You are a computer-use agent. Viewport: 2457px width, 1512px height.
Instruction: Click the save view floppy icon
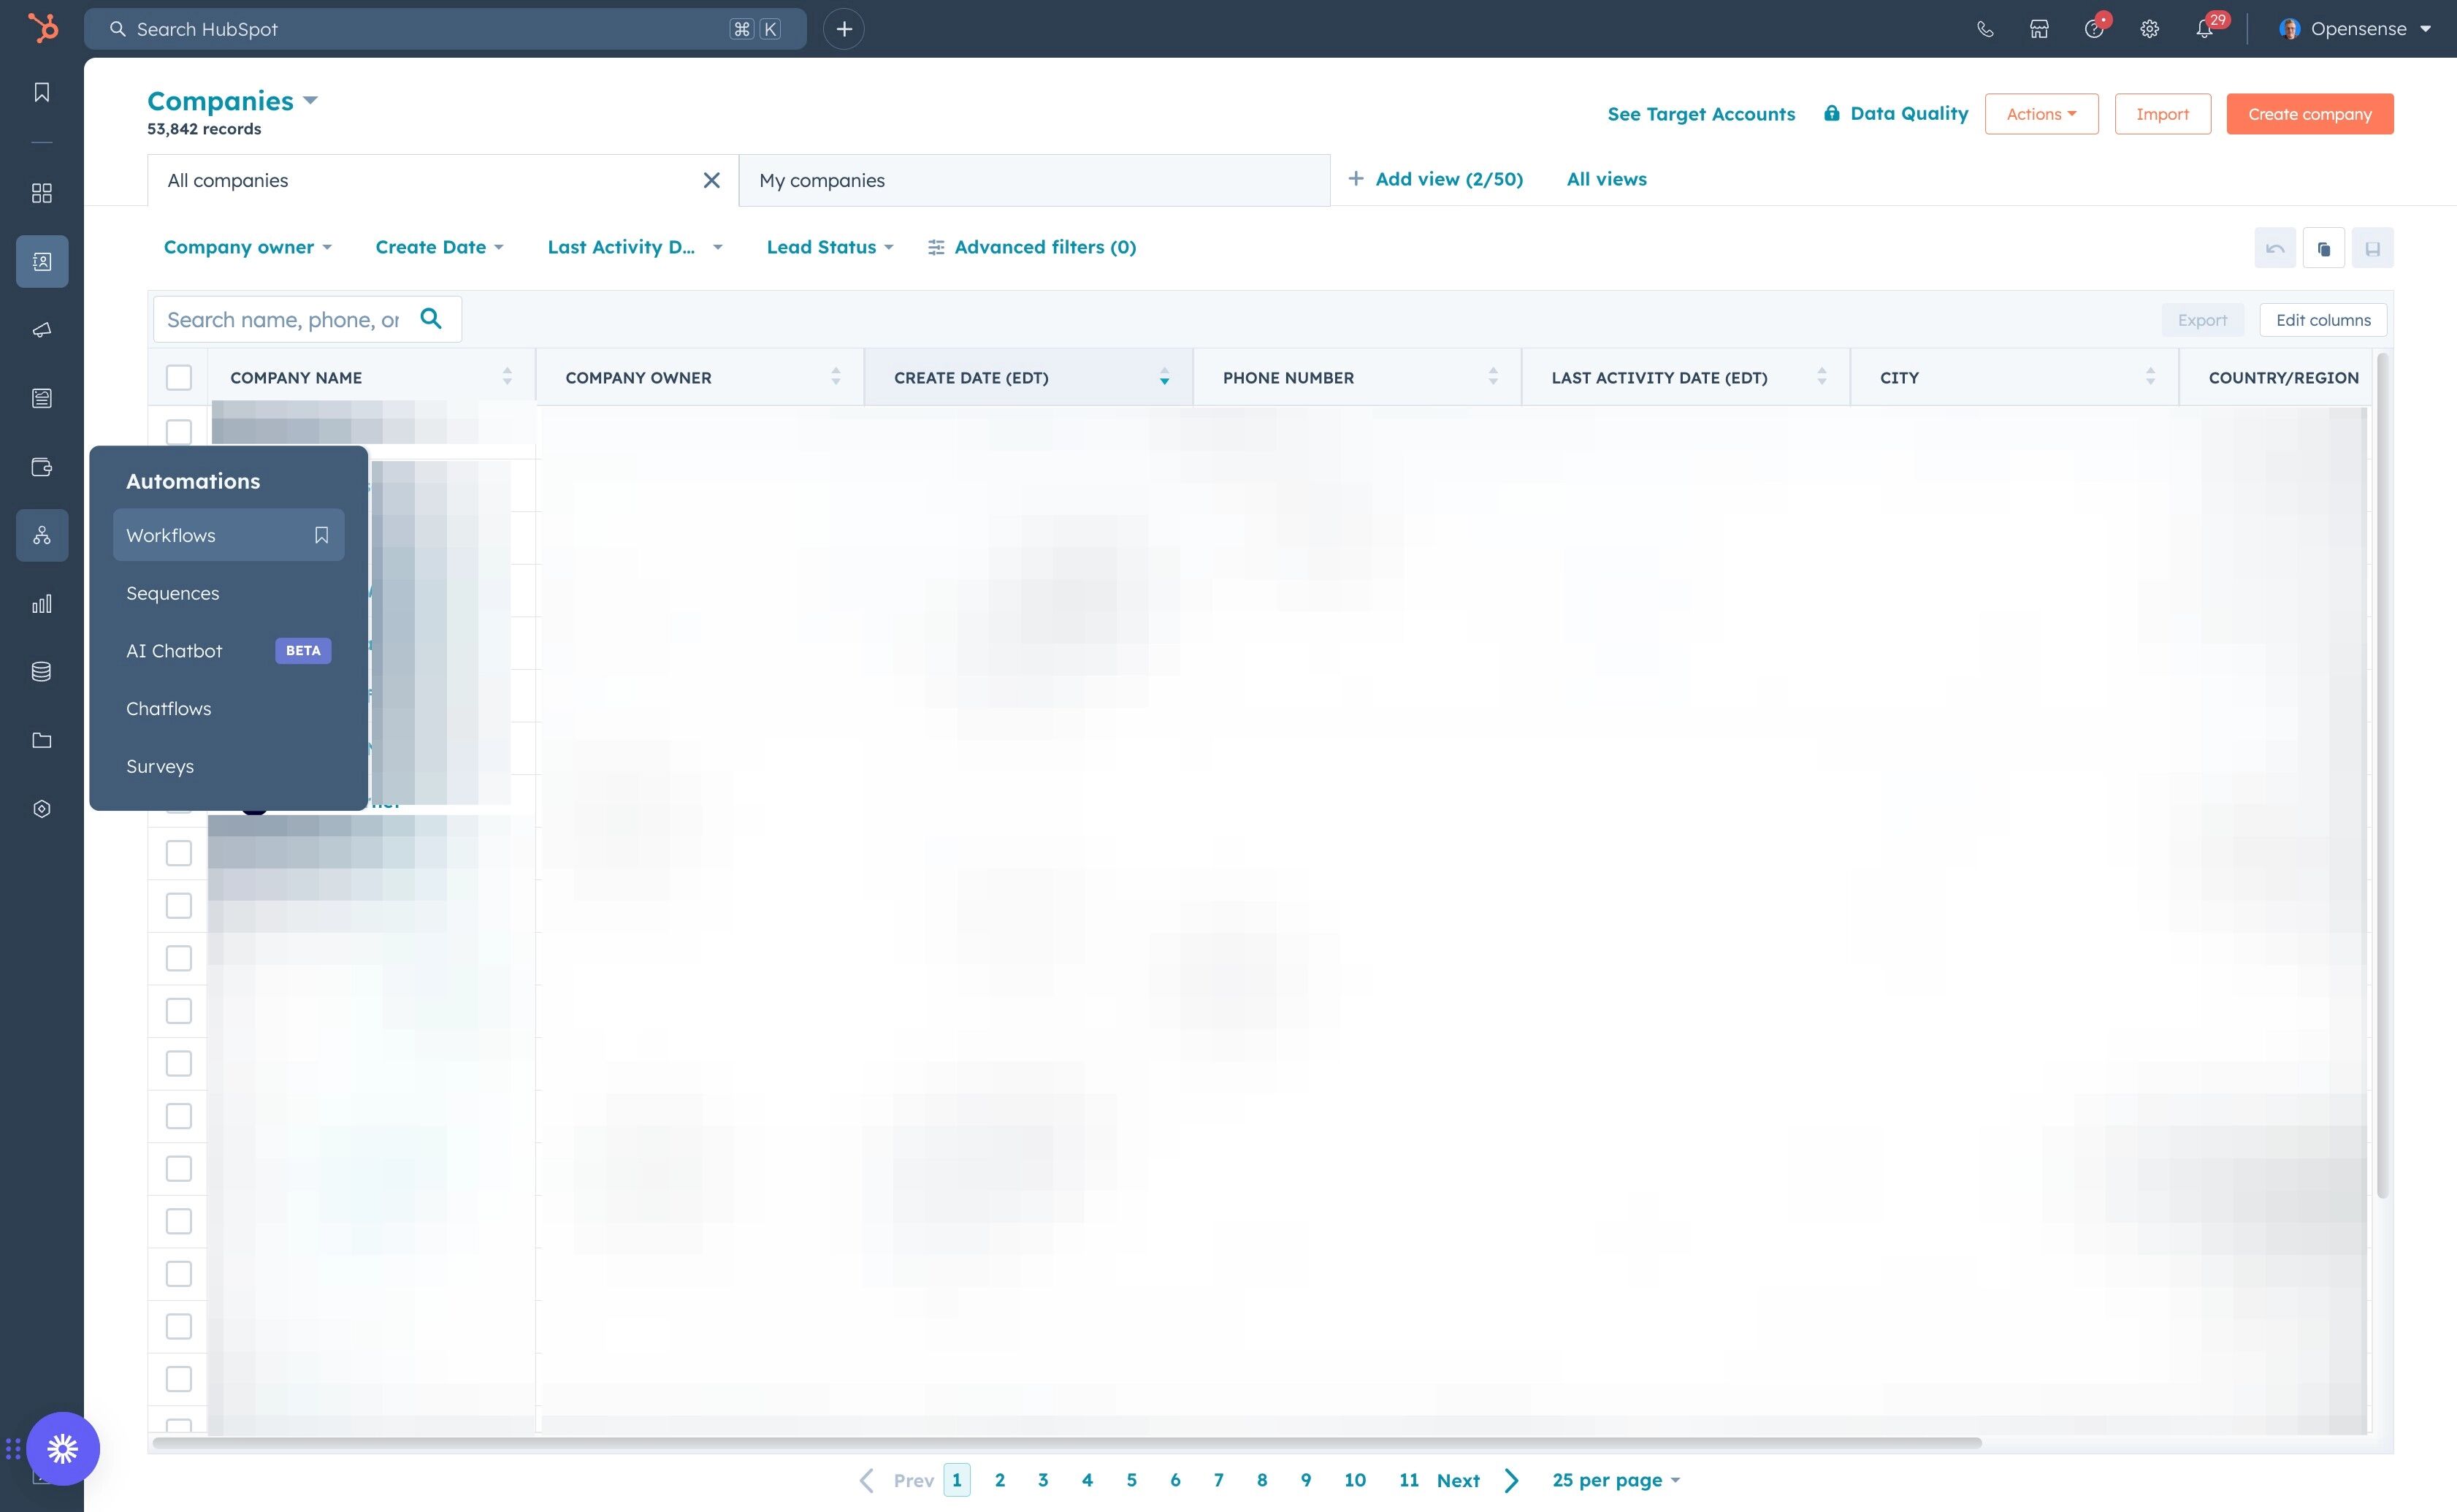2372,248
